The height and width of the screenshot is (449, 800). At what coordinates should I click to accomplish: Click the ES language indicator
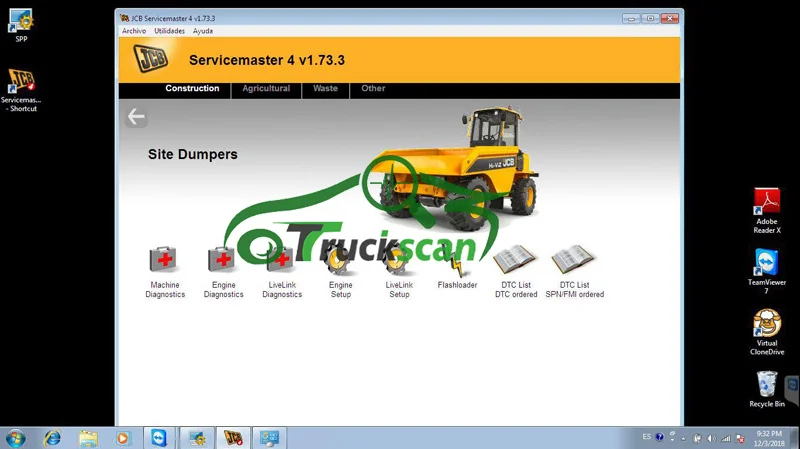click(646, 437)
